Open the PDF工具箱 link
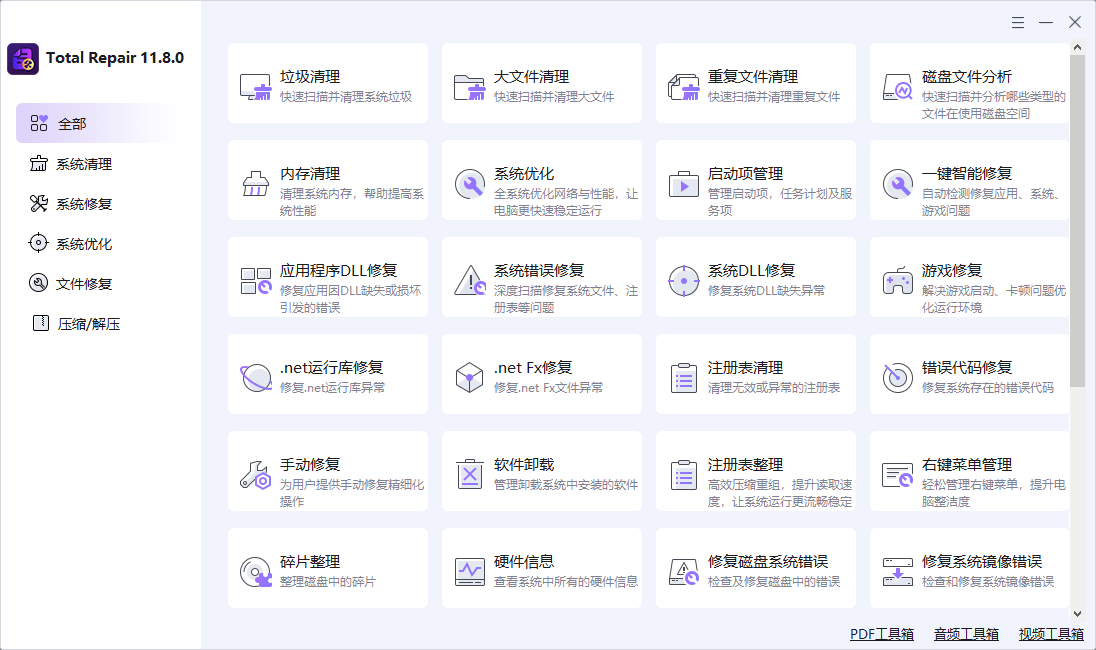The height and width of the screenshot is (650, 1096). (x=881, y=633)
